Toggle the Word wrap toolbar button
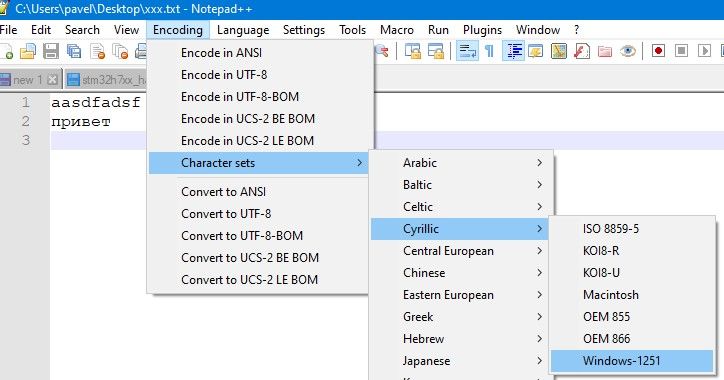 click(x=467, y=50)
